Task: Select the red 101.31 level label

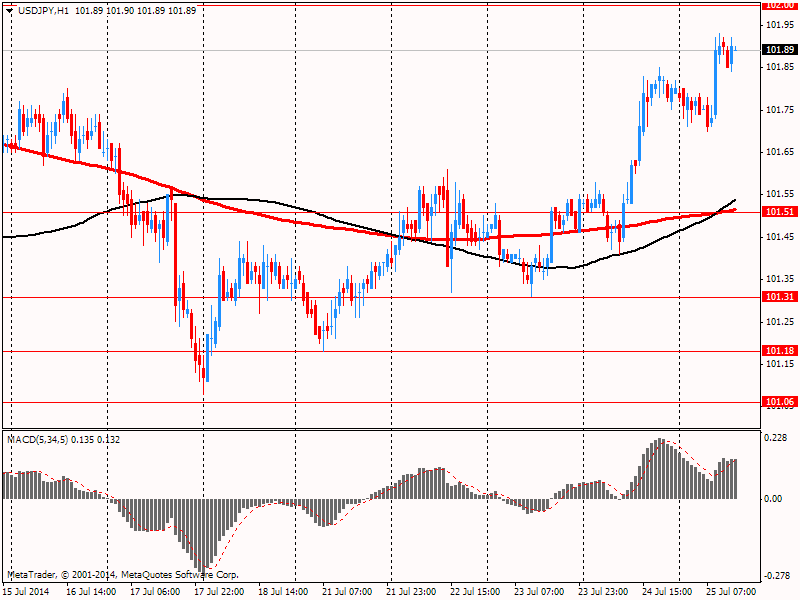Action: coord(780,297)
